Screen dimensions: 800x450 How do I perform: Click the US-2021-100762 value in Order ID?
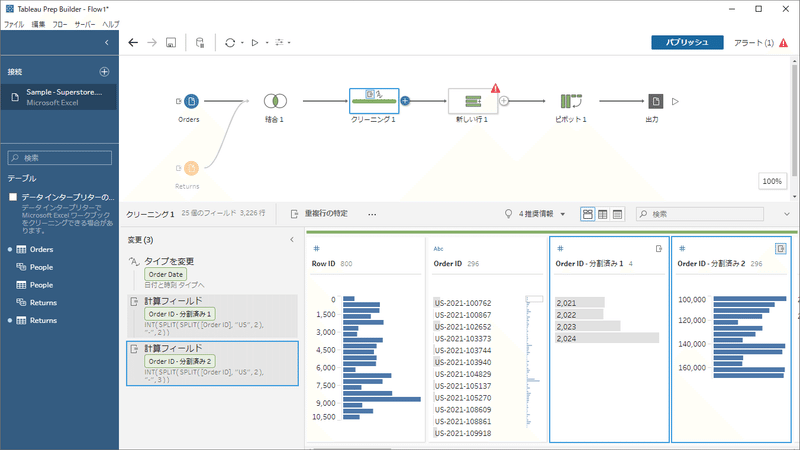(x=463, y=303)
